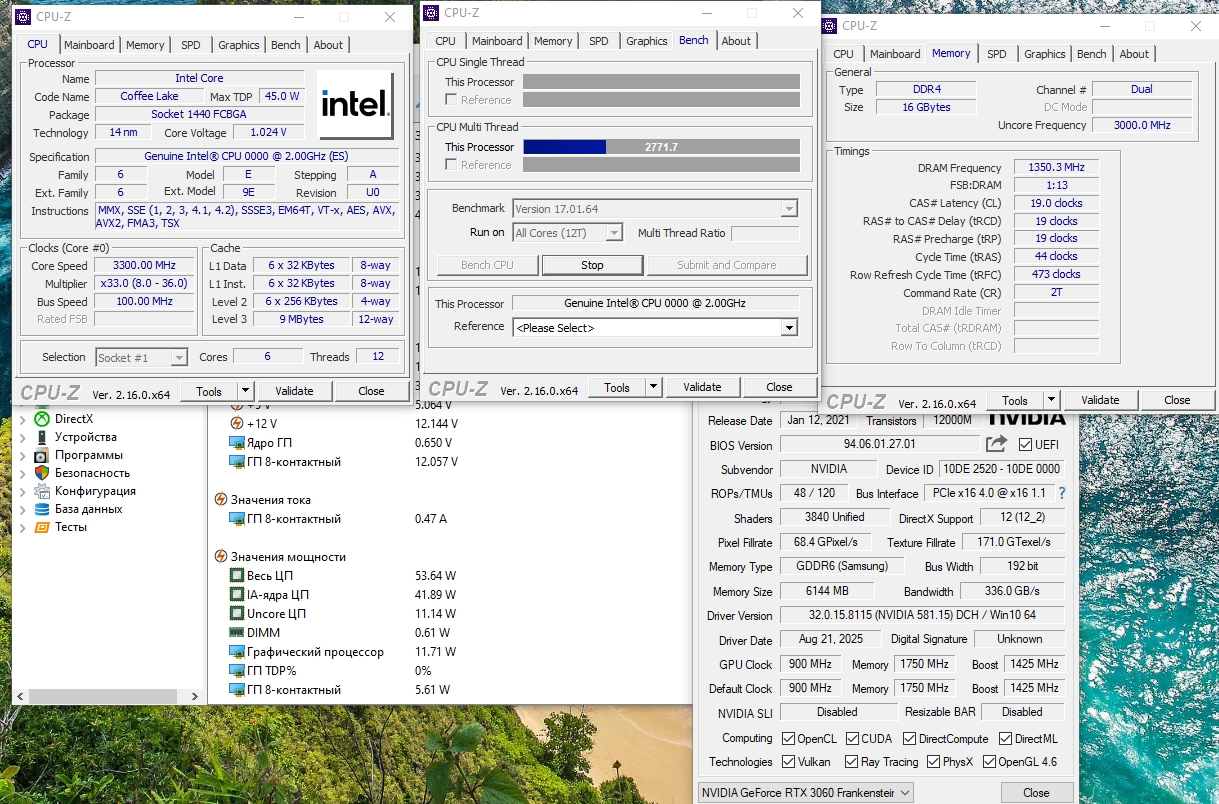Open Tools dropdown arrow in CPU tab window

[245, 391]
